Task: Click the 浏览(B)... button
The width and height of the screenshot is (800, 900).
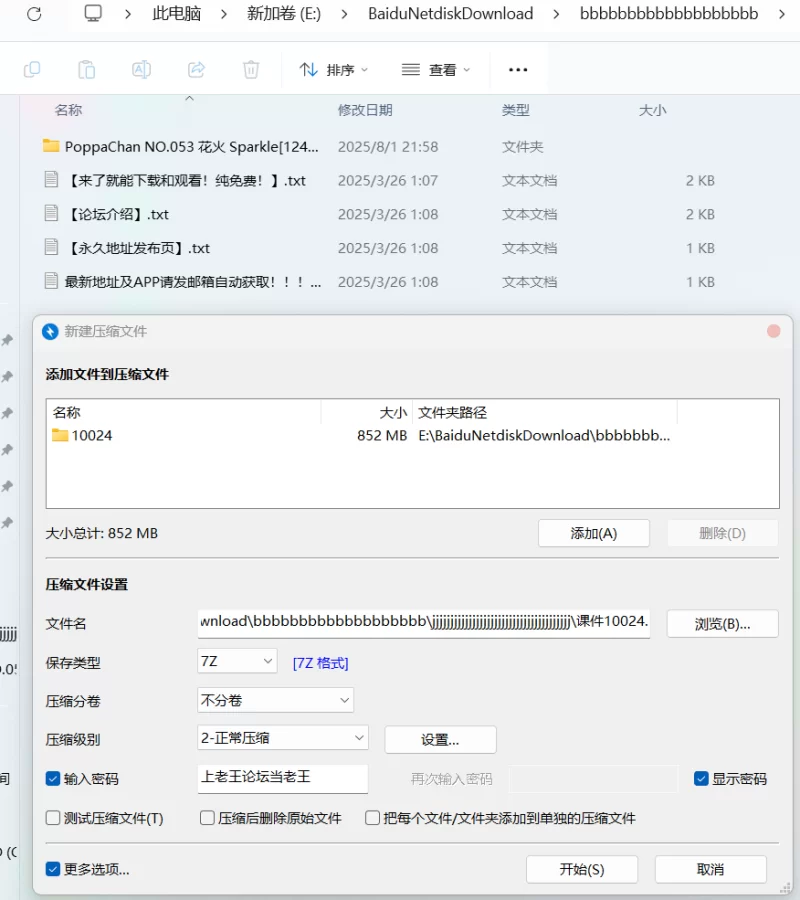Action: 723,623
